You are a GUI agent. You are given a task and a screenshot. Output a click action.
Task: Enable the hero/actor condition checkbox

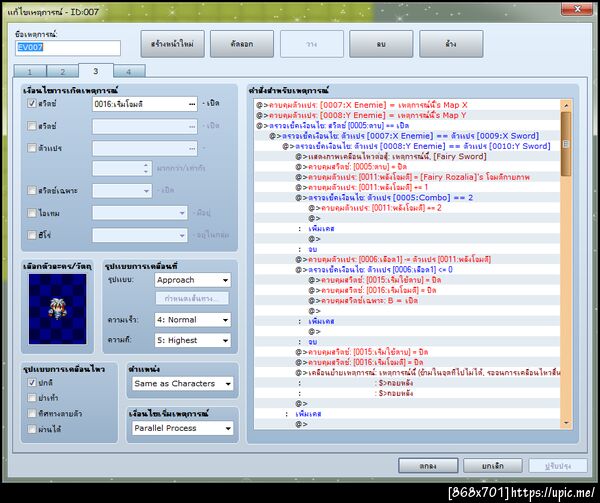(x=32, y=235)
